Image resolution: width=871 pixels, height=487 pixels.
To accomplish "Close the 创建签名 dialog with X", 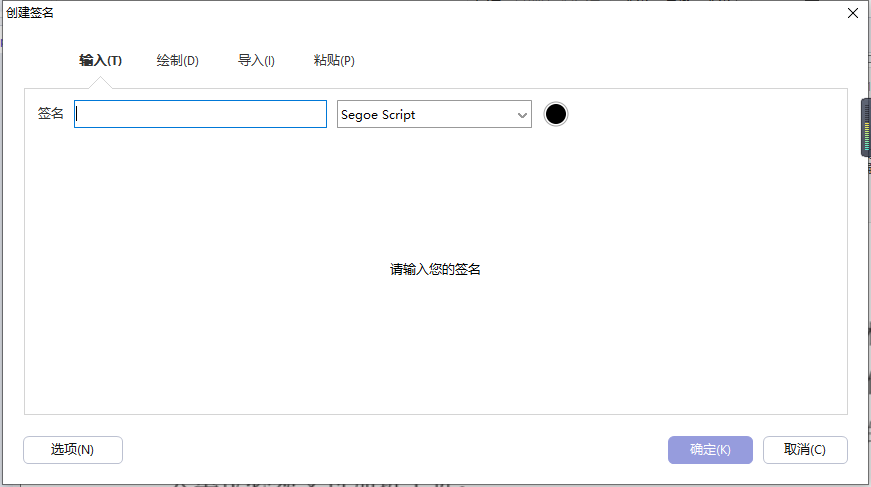I will point(853,13).
